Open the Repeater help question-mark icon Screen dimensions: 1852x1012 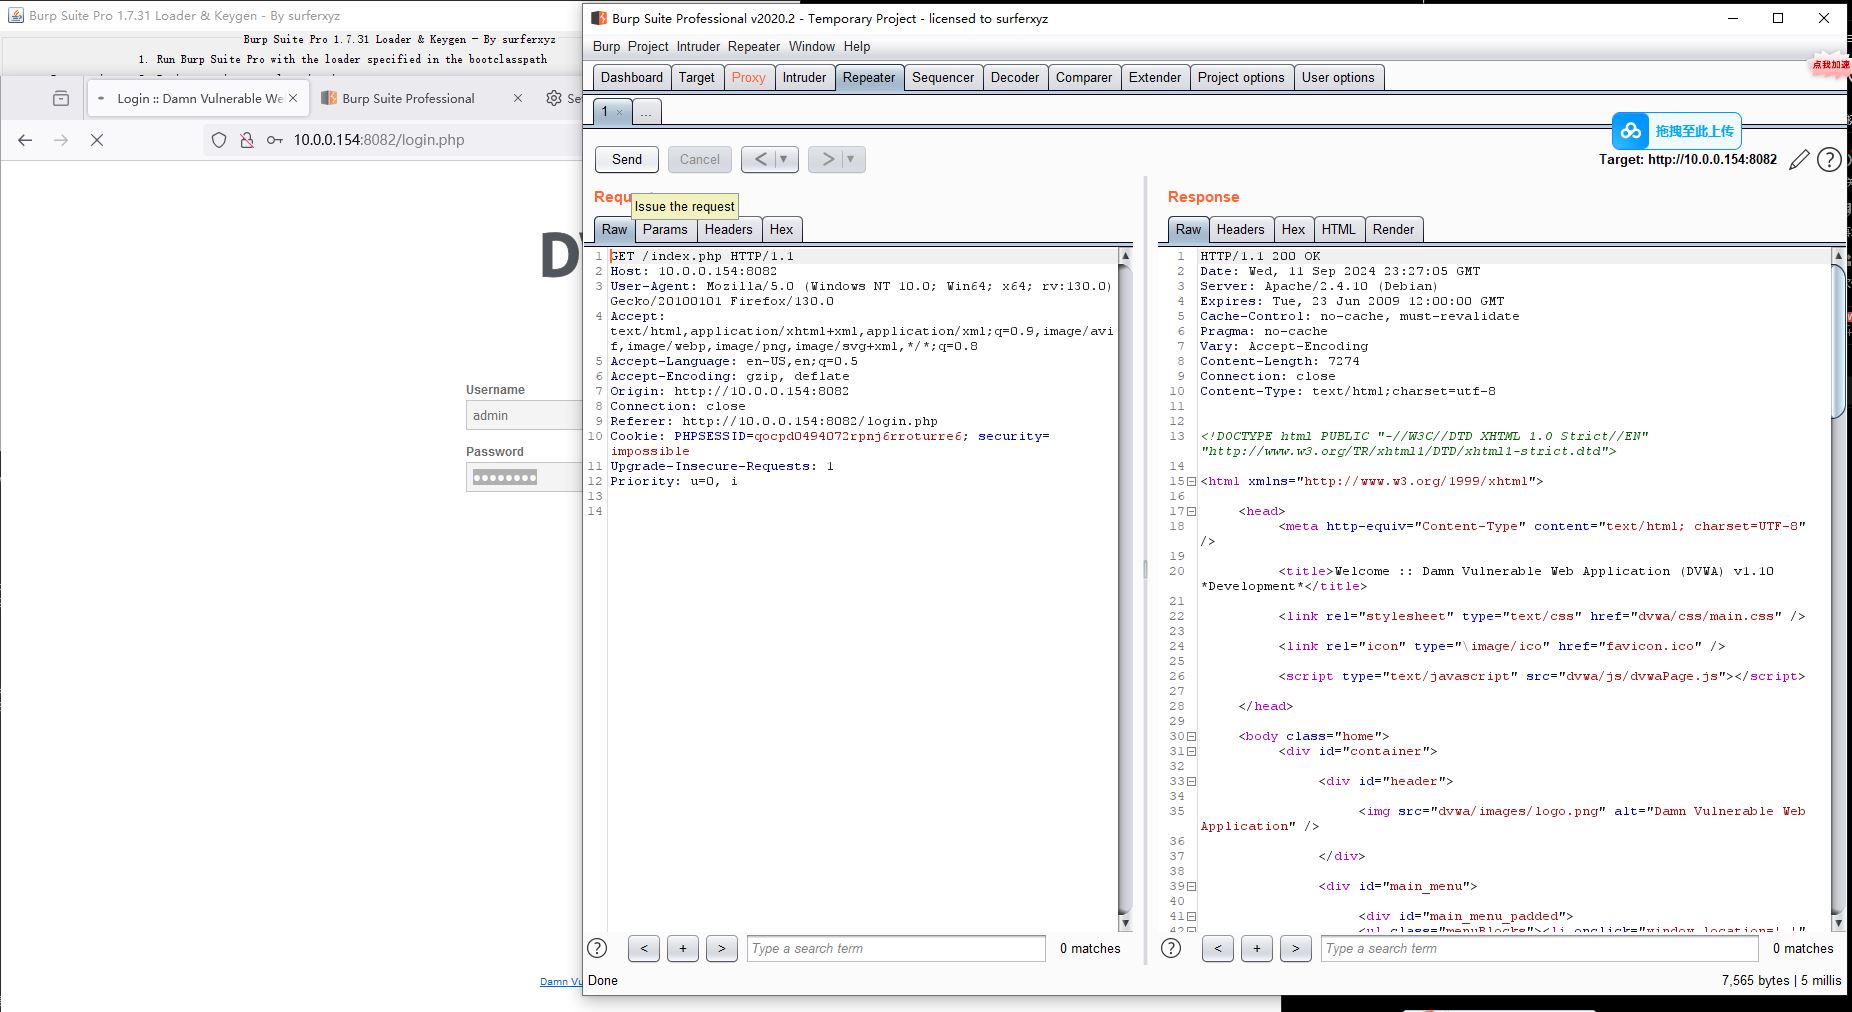point(1829,160)
